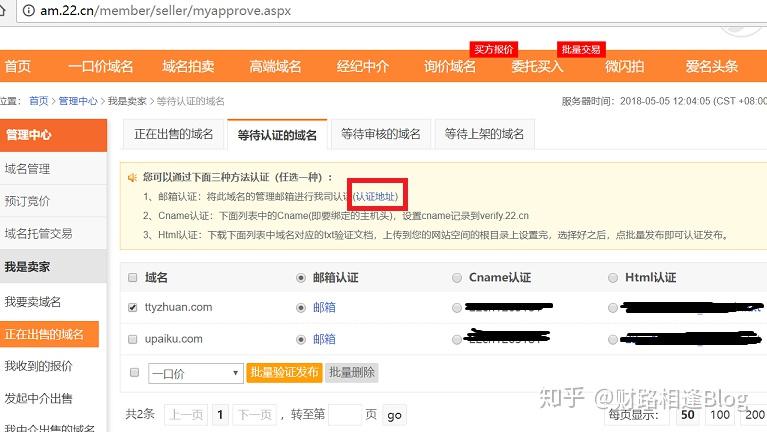The width and height of the screenshot is (767, 432).
Task: Select 邮箱认证 header radio button
Action: coord(301,278)
